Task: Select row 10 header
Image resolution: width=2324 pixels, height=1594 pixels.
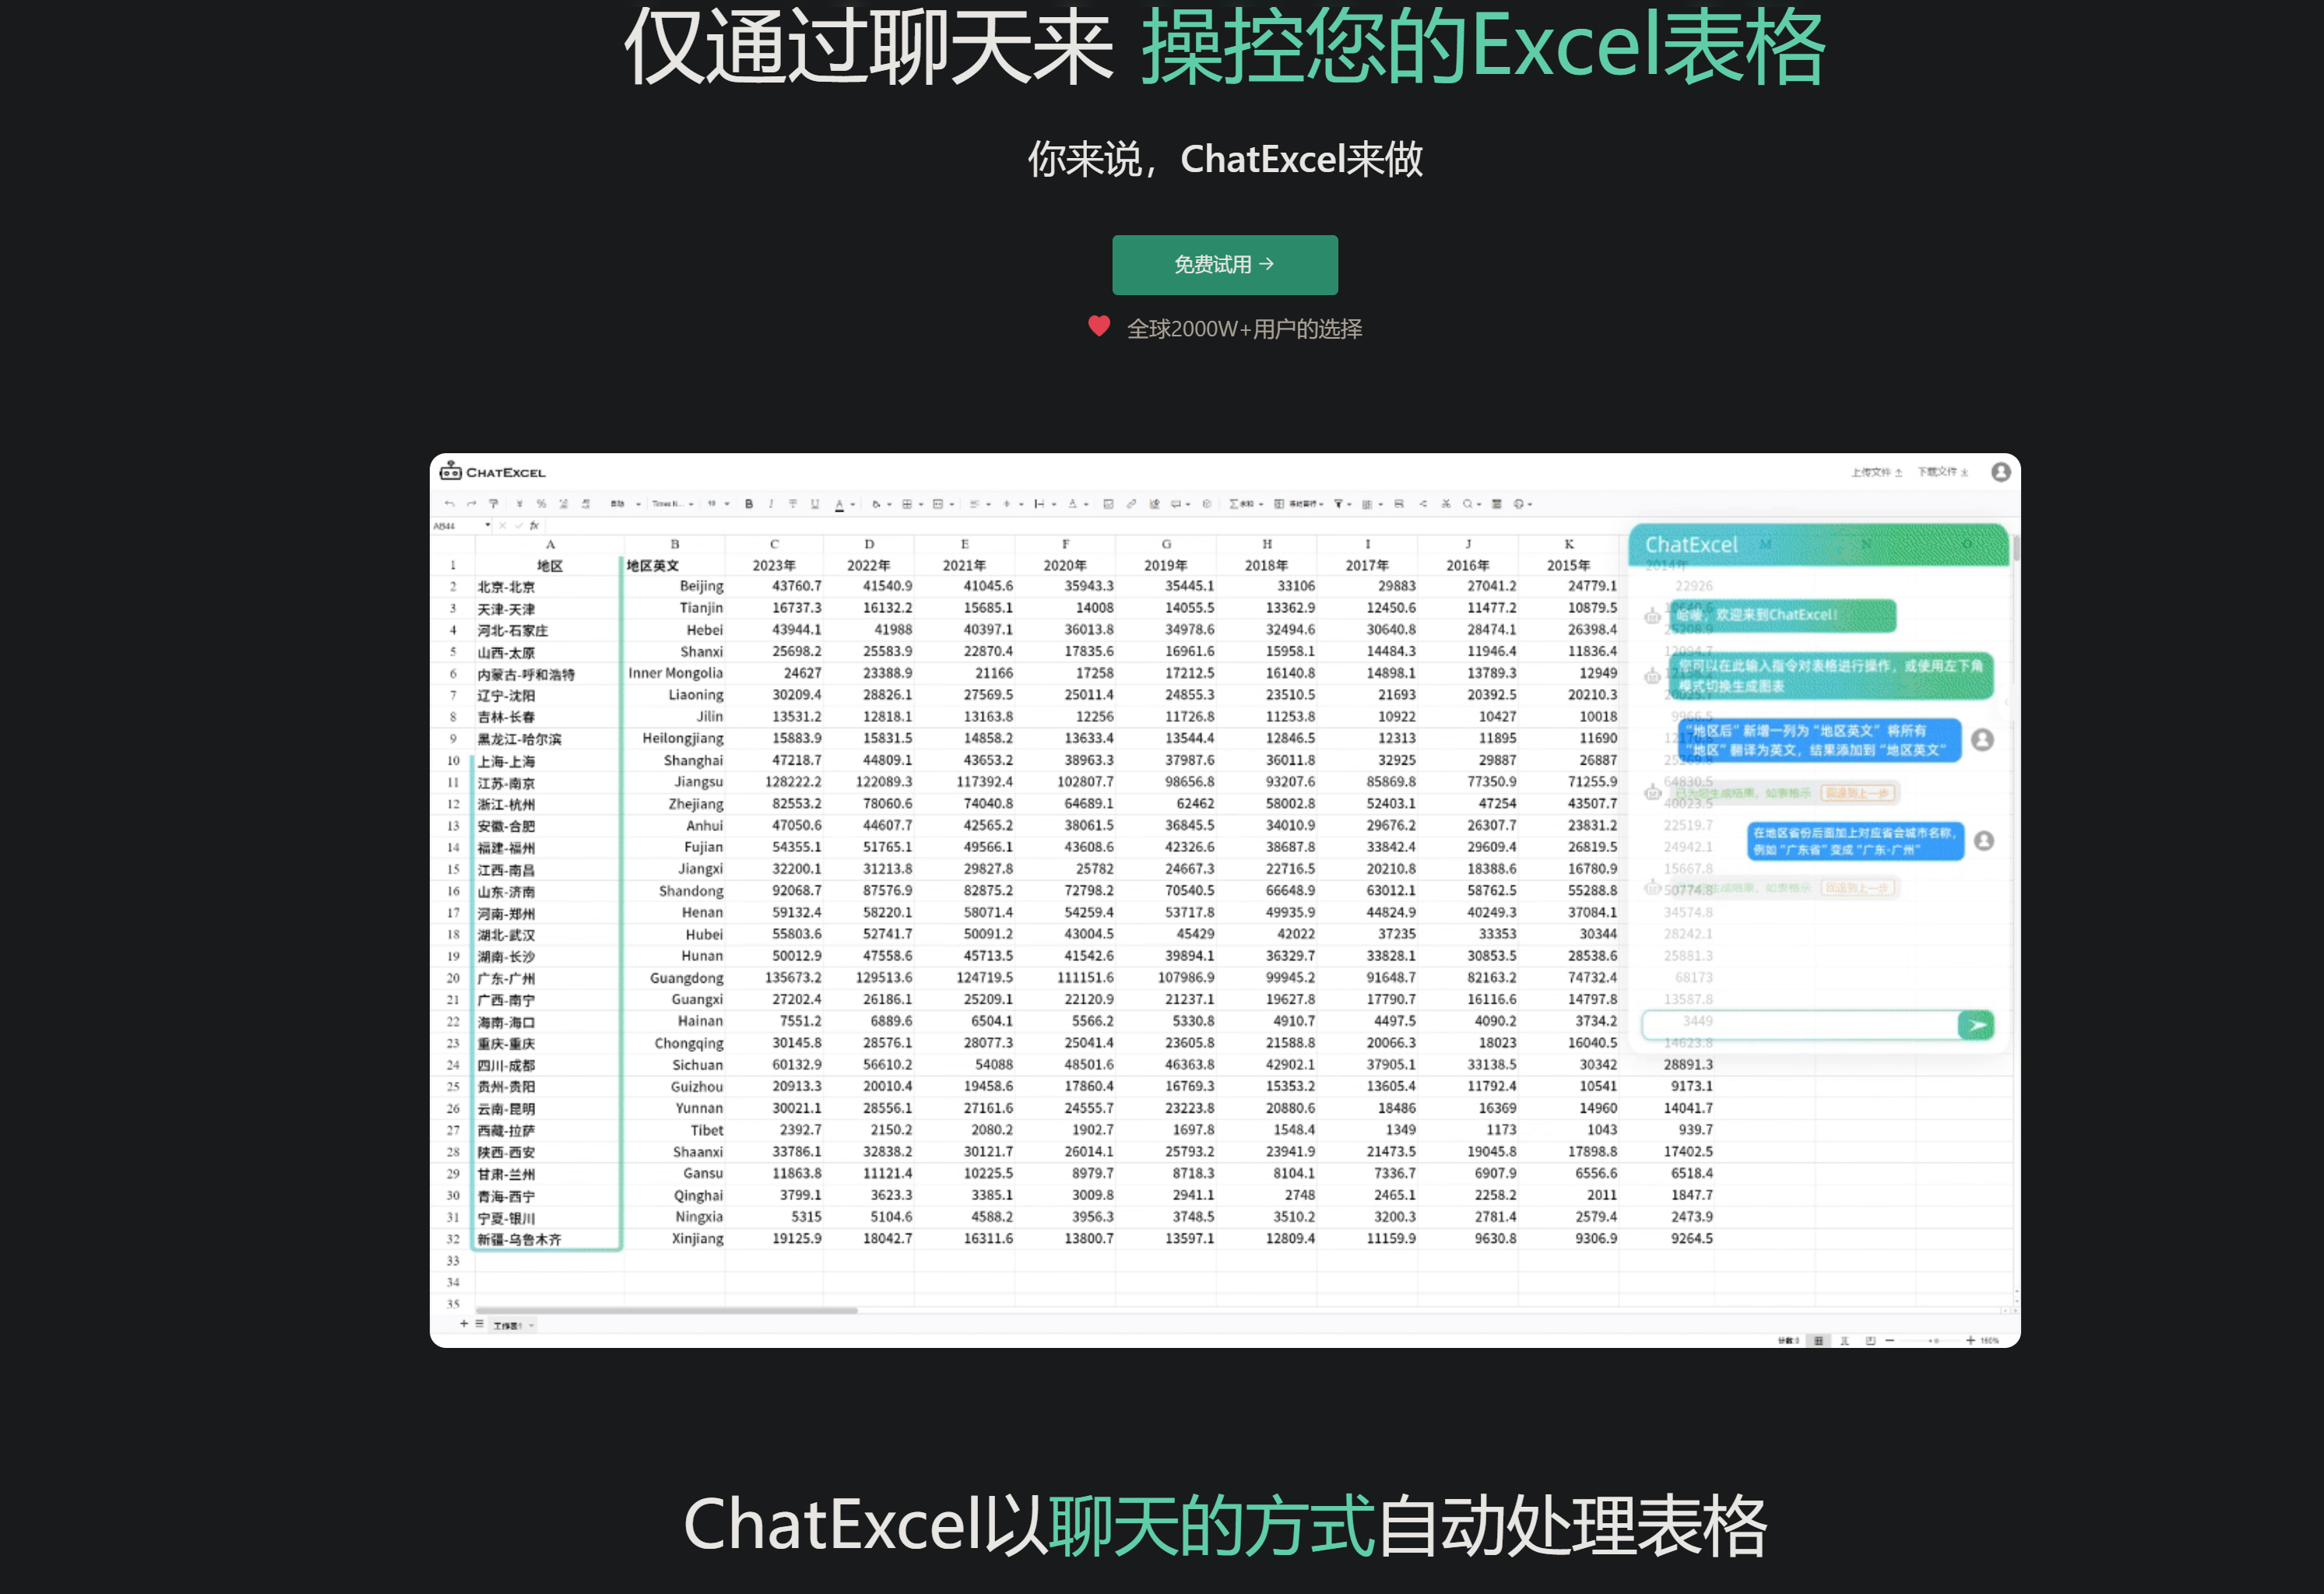Action: tap(453, 761)
